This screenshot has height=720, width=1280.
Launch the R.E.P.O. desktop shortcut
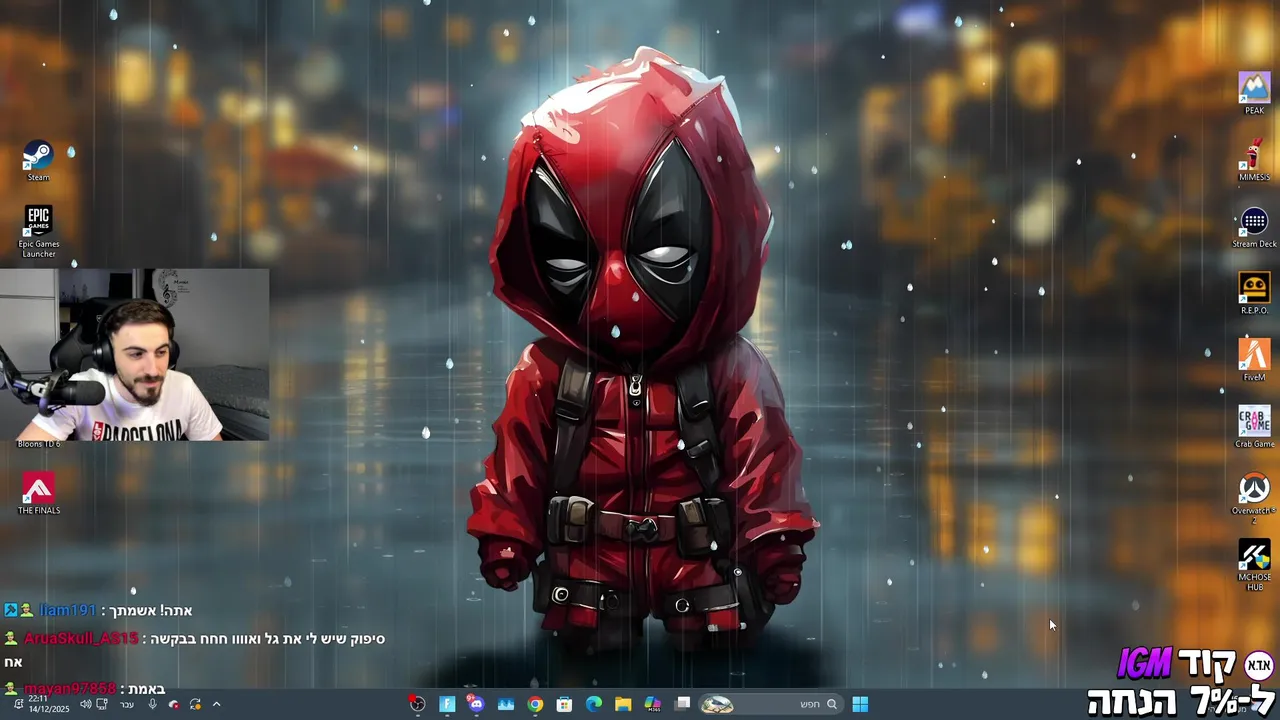[x=1254, y=294]
